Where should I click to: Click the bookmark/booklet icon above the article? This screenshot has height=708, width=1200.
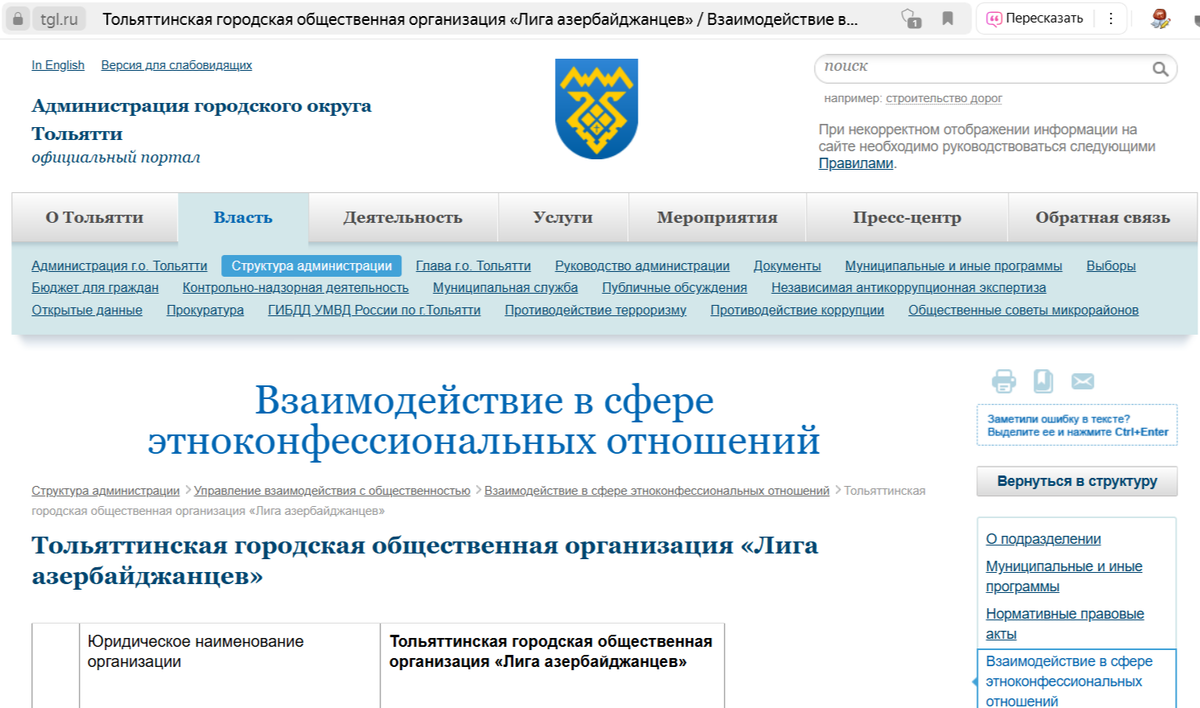pyautogui.click(x=1041, y=381)
